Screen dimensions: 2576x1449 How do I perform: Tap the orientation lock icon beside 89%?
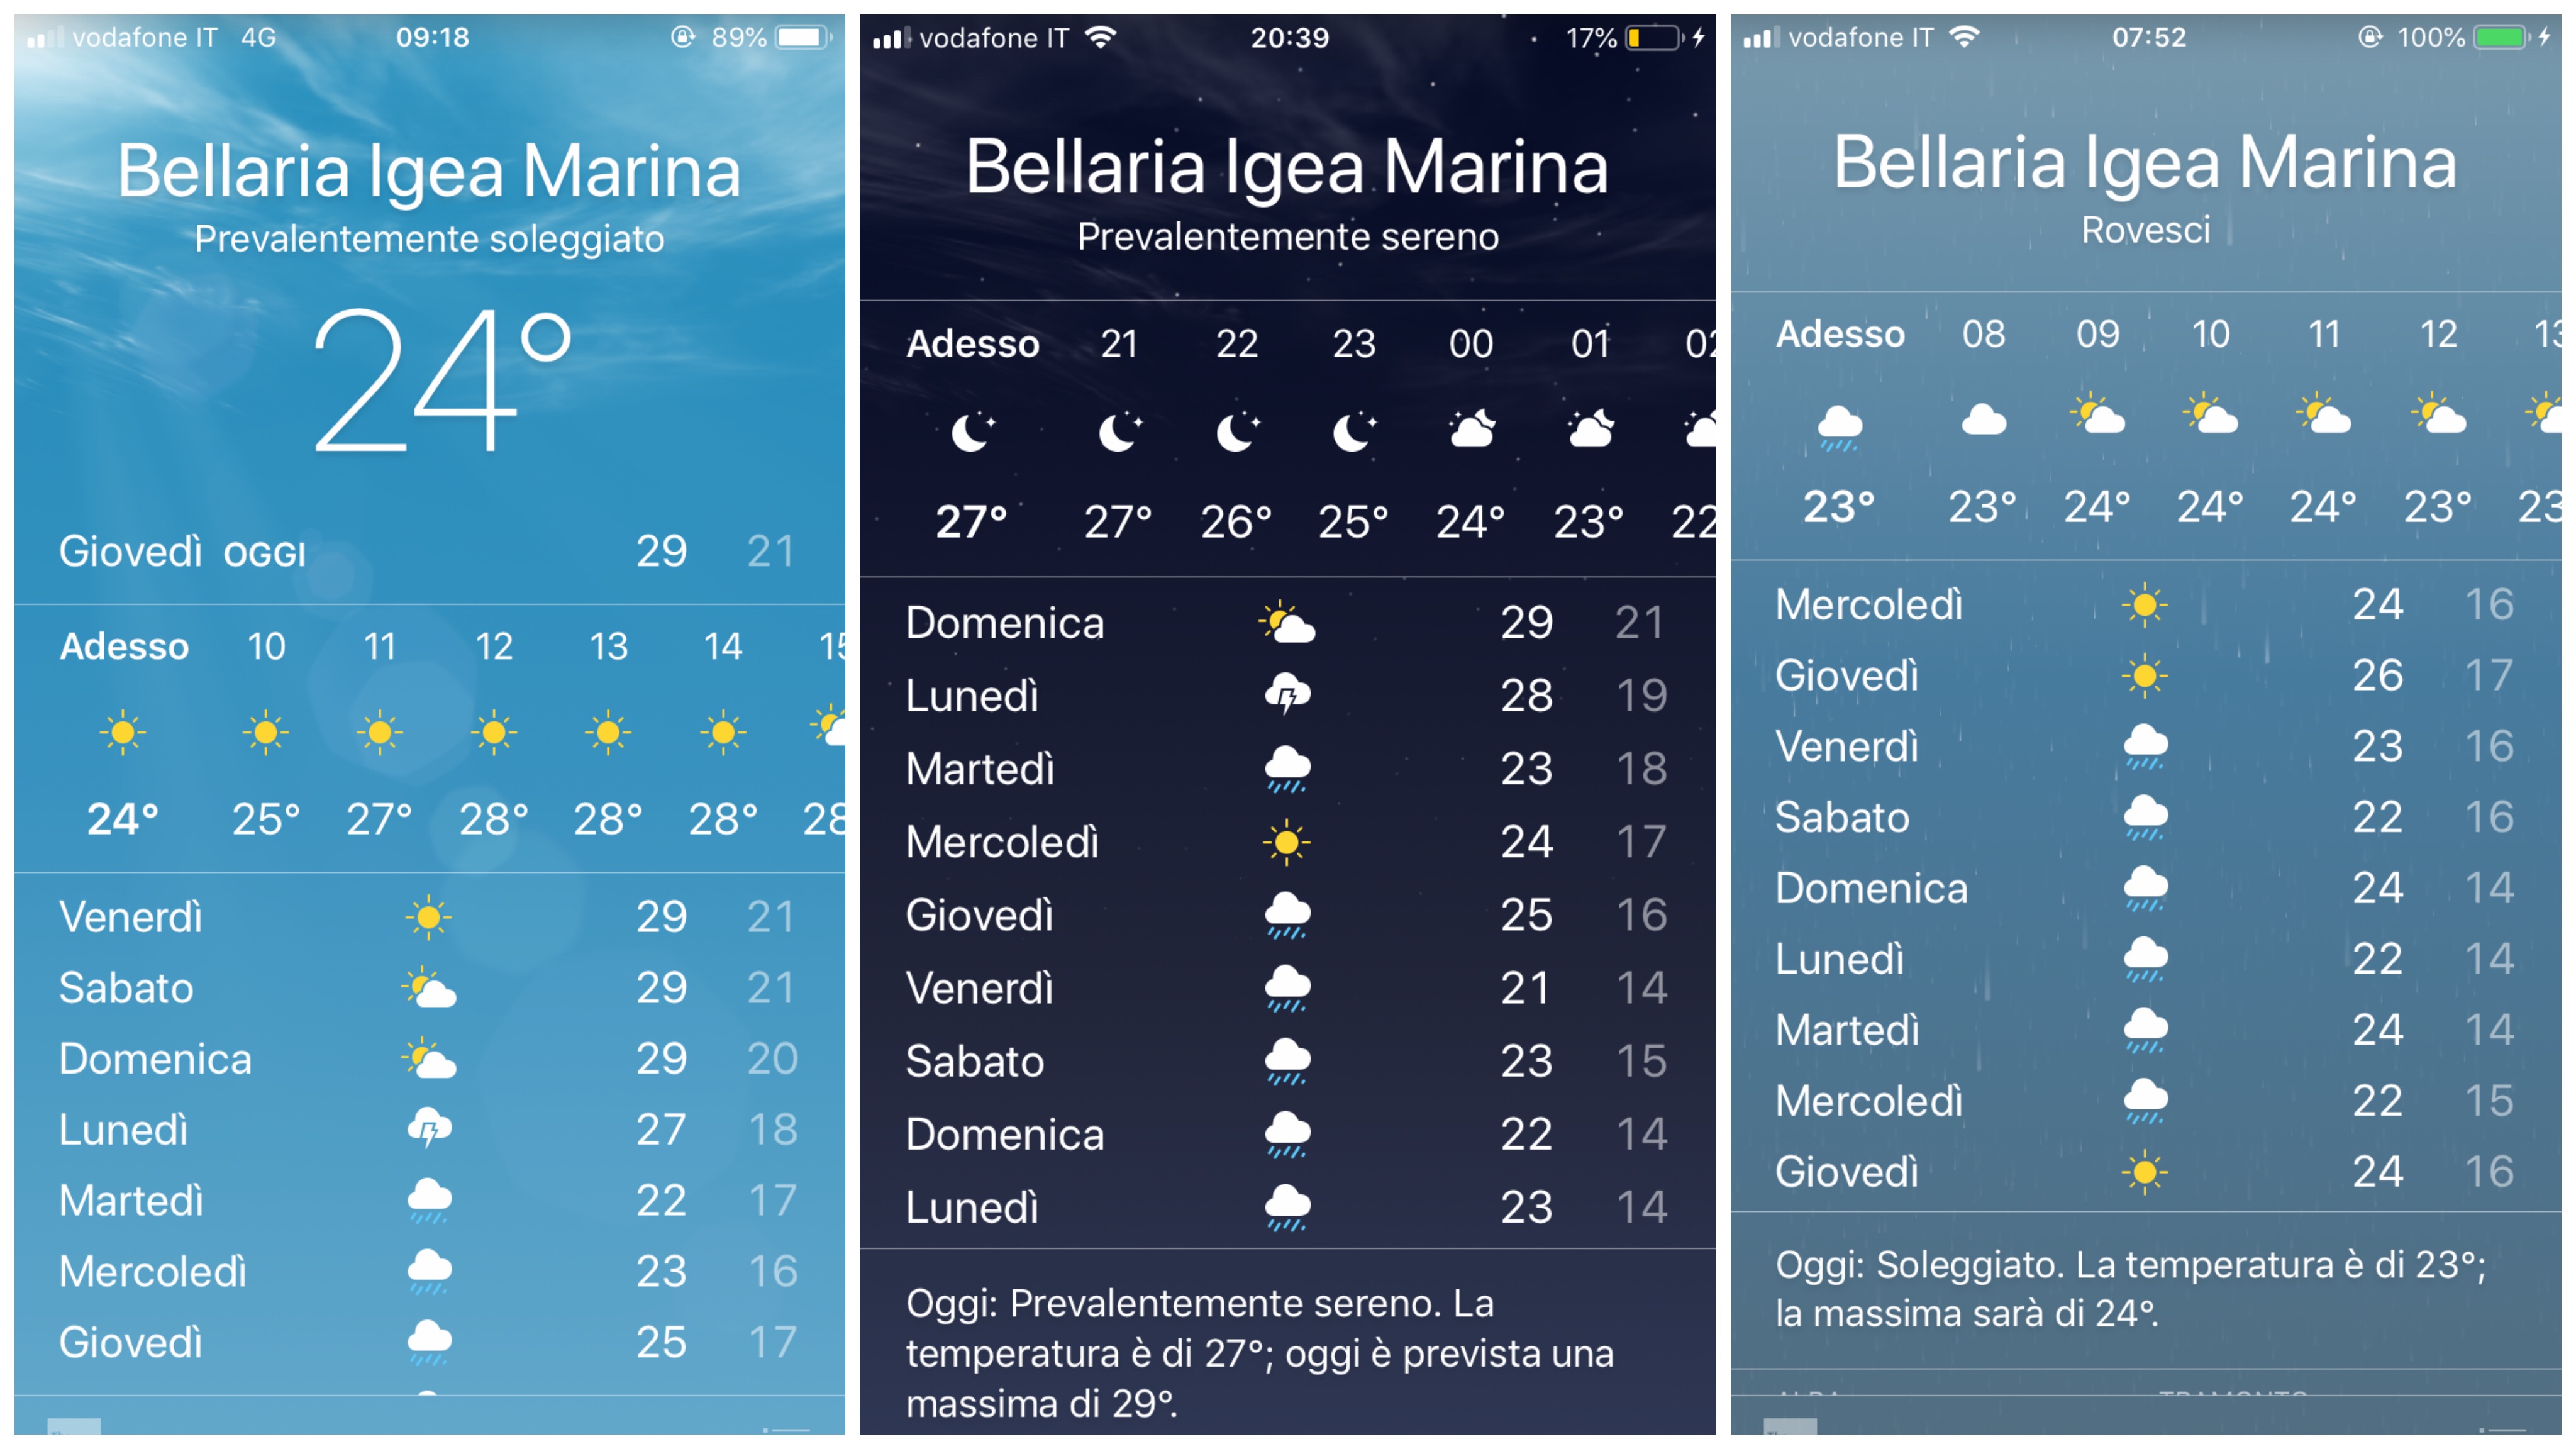click(x=682, y=38)
